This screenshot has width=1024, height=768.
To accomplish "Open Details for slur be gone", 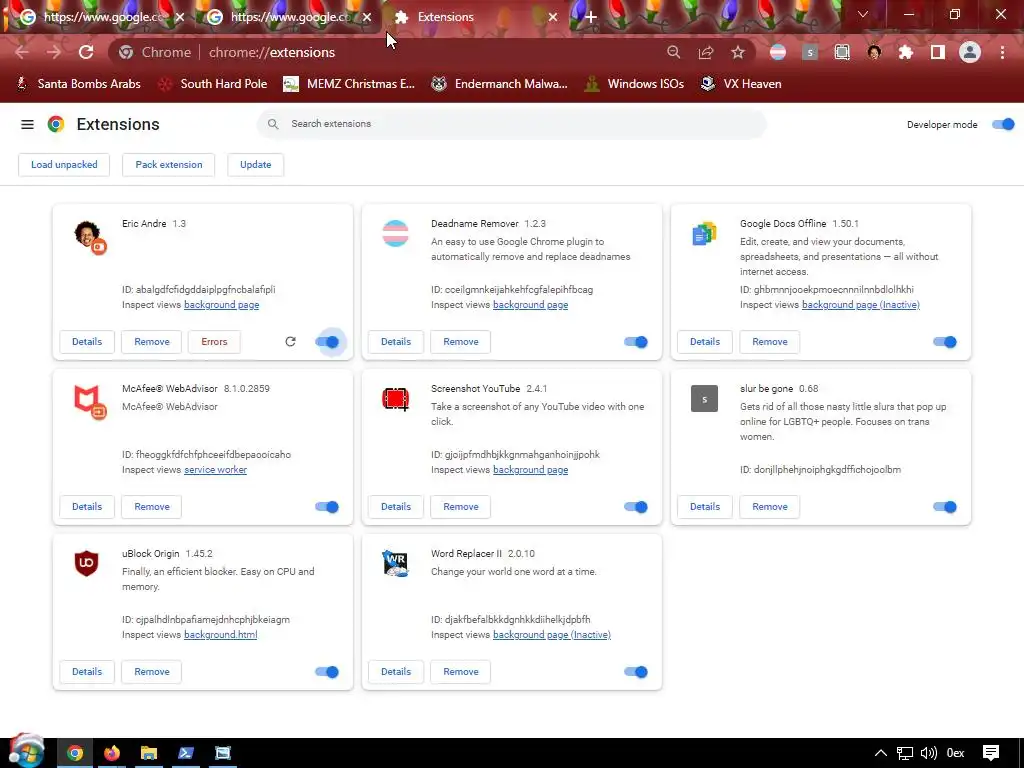I will [x=705, y=507].
